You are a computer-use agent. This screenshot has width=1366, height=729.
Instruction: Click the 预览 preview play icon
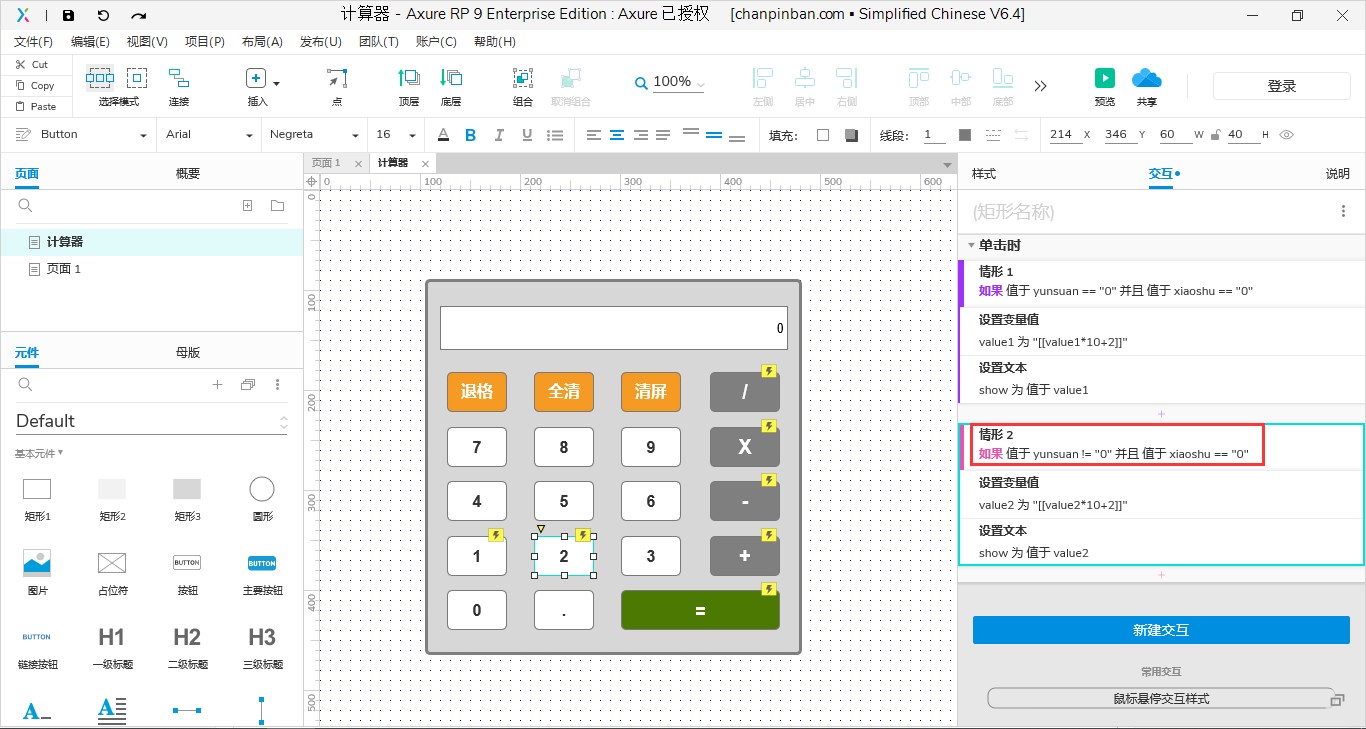1105,78
